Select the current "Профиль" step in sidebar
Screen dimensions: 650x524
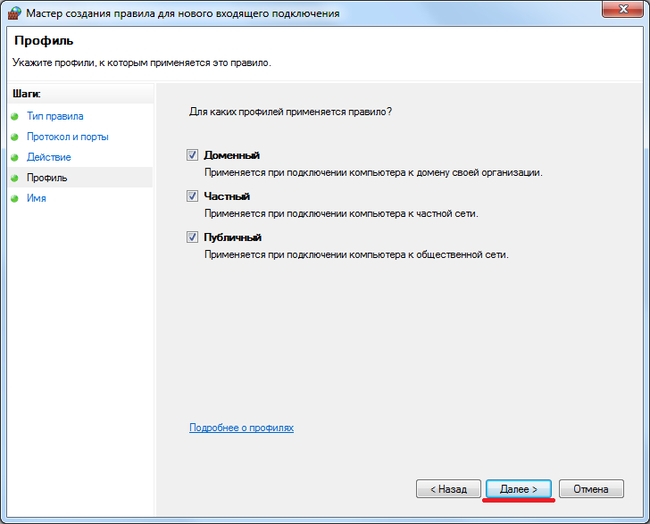[x=47, y=178]
